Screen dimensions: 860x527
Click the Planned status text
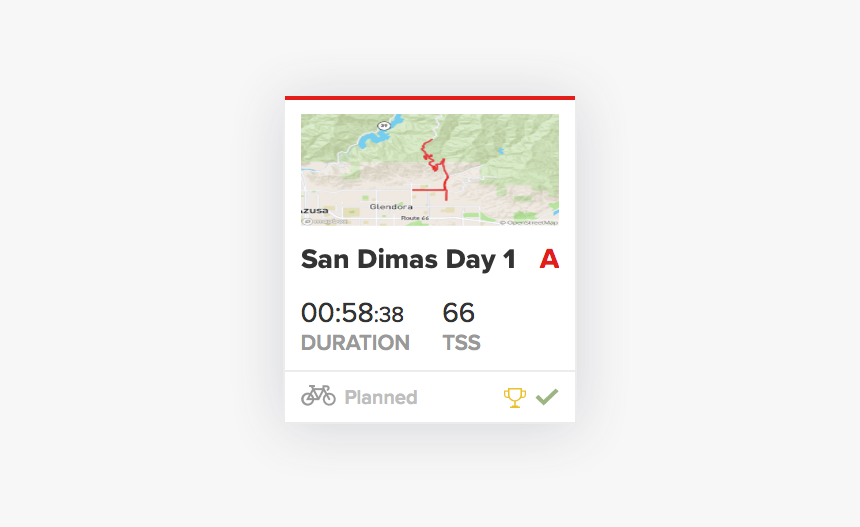(x=381, y=397)
